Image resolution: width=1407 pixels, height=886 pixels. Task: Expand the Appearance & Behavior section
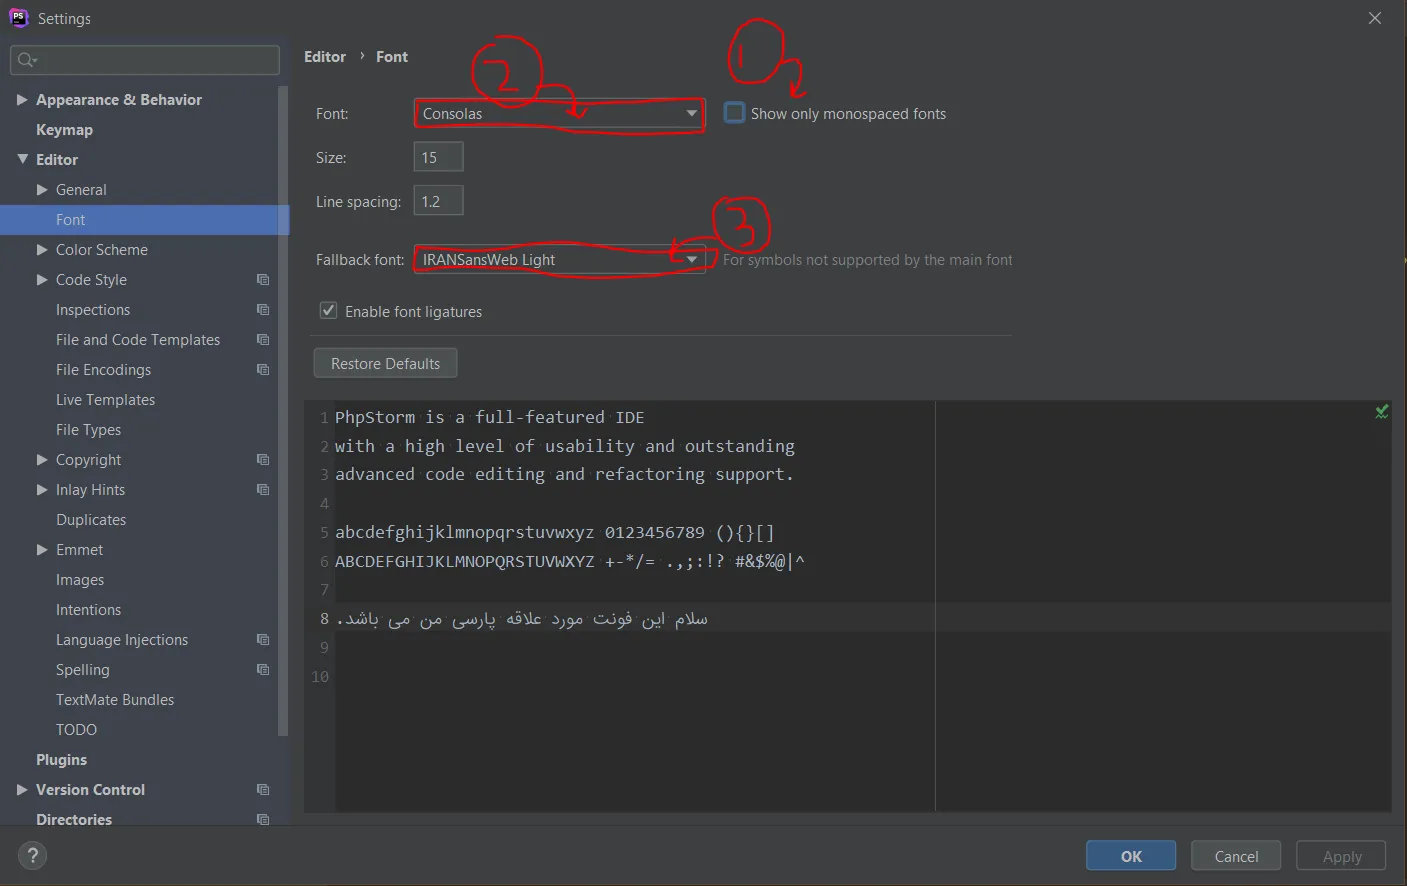(22, 100)
